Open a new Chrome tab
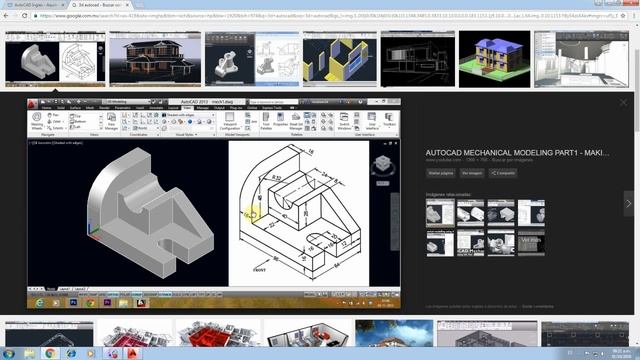The height and width of the screenshot is (360, 640). coord(140,5)
